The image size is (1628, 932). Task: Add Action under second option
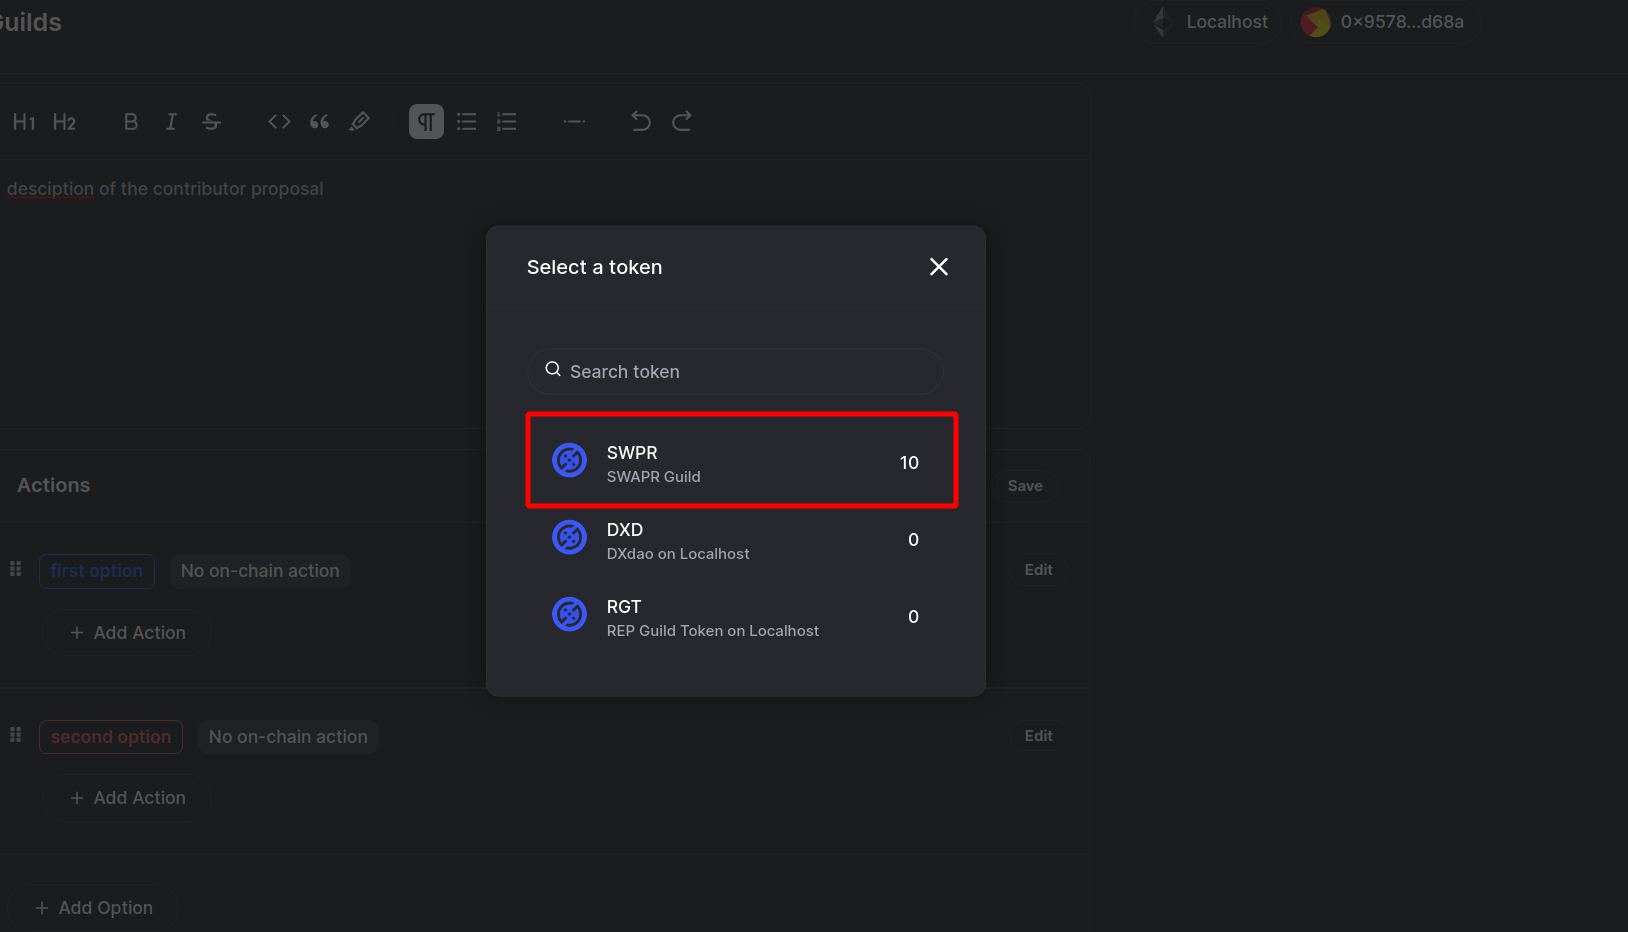pyautogui.click(x=128, y=798)
